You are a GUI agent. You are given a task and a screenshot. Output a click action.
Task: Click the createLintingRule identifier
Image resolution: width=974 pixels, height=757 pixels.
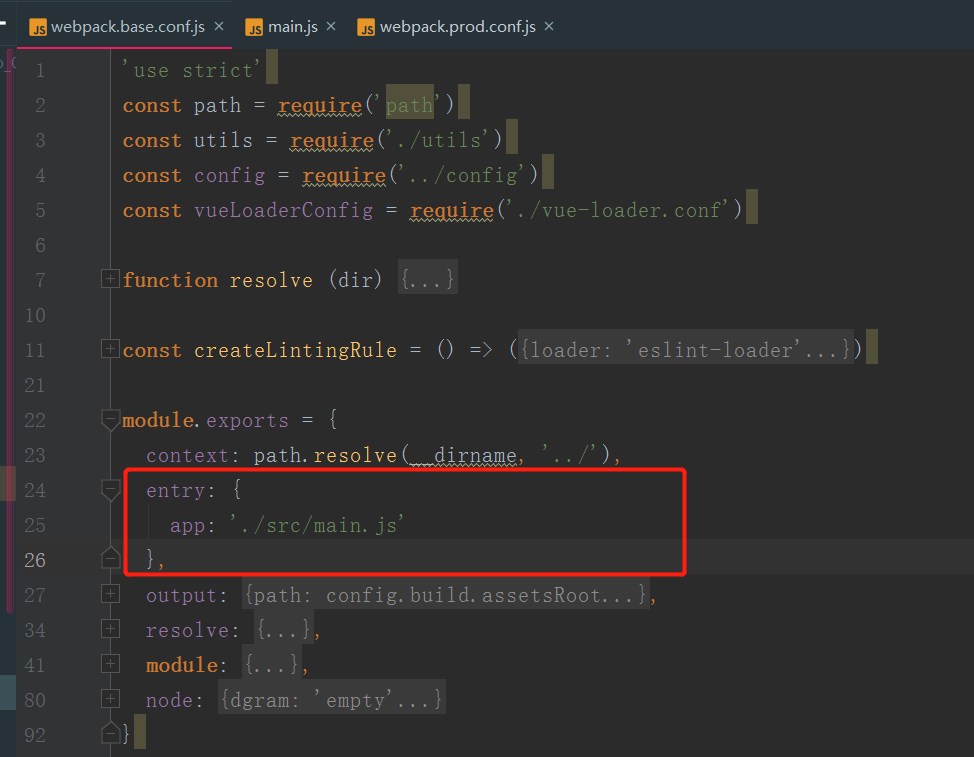295,350
